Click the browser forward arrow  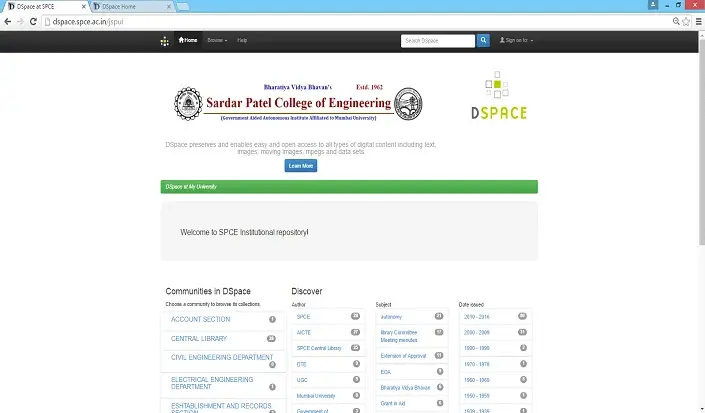20,22
